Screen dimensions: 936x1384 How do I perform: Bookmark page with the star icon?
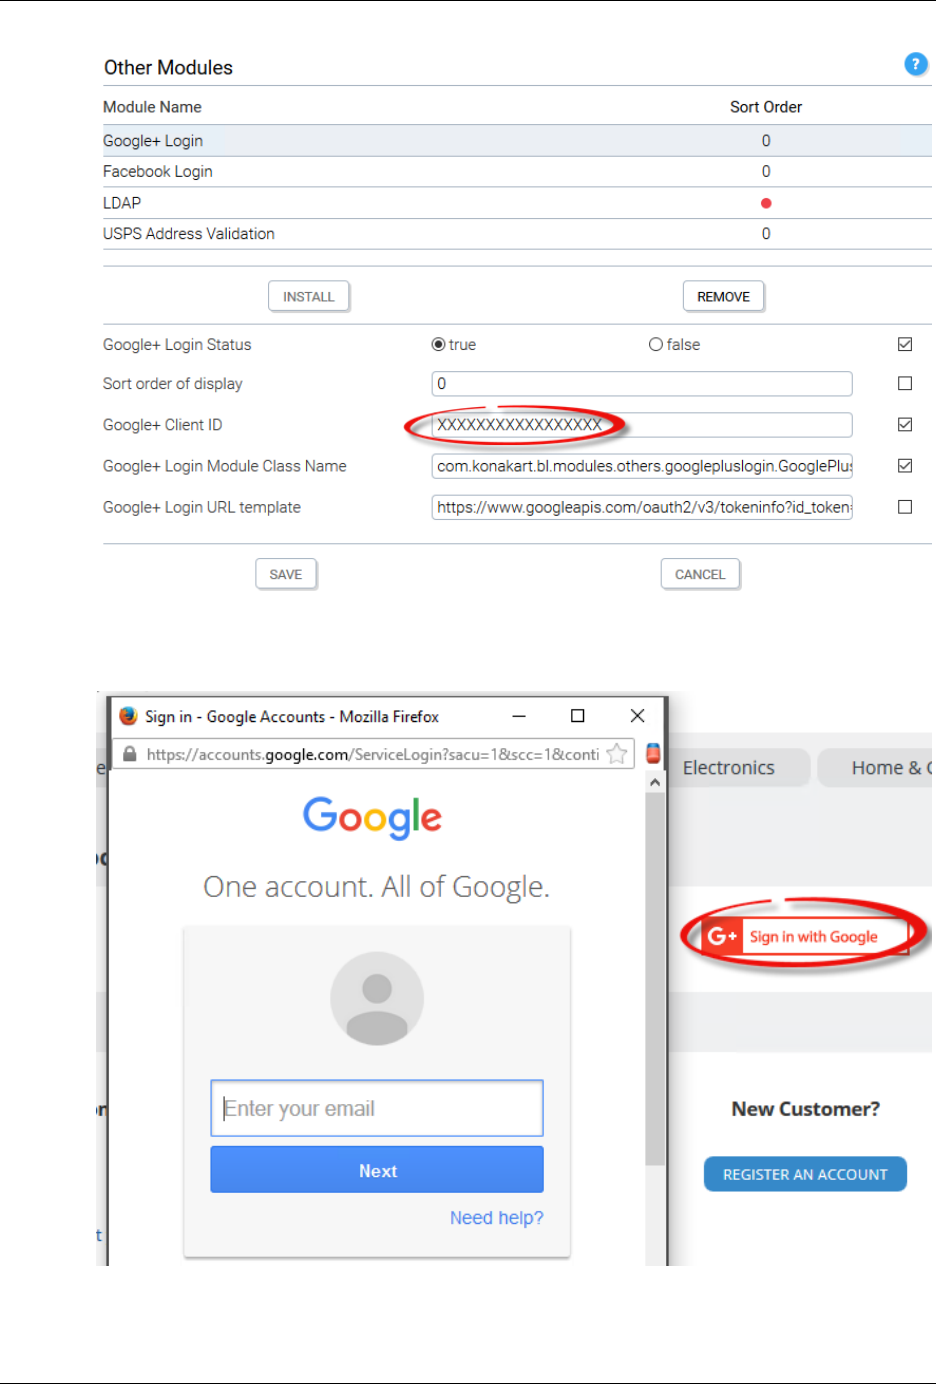(617, 754)
